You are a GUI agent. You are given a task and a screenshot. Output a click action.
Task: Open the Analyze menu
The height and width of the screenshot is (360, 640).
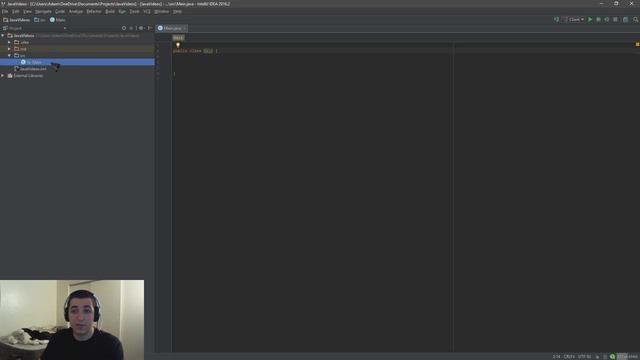[x=76, y=11]
